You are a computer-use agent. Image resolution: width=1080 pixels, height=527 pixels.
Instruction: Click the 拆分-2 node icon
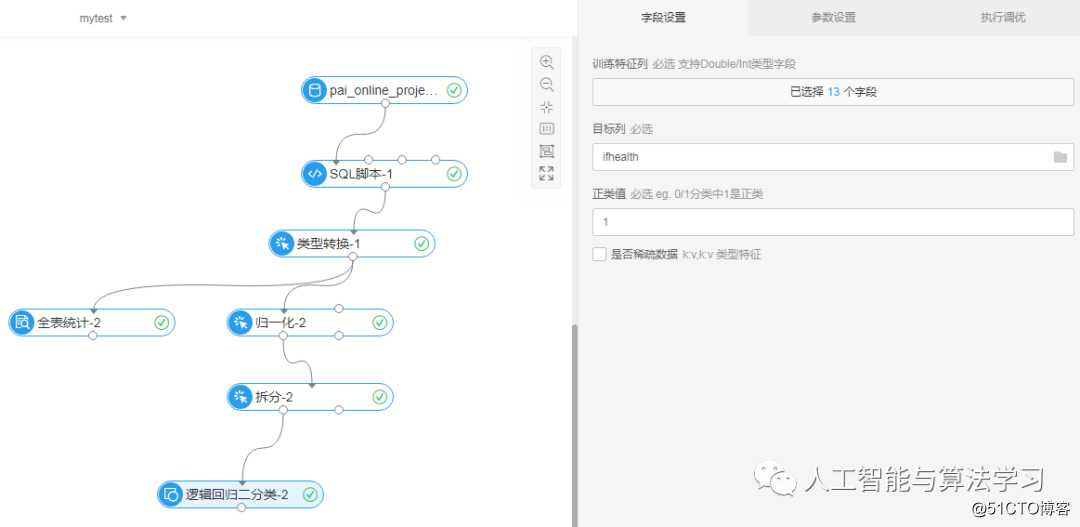point(240,397)
